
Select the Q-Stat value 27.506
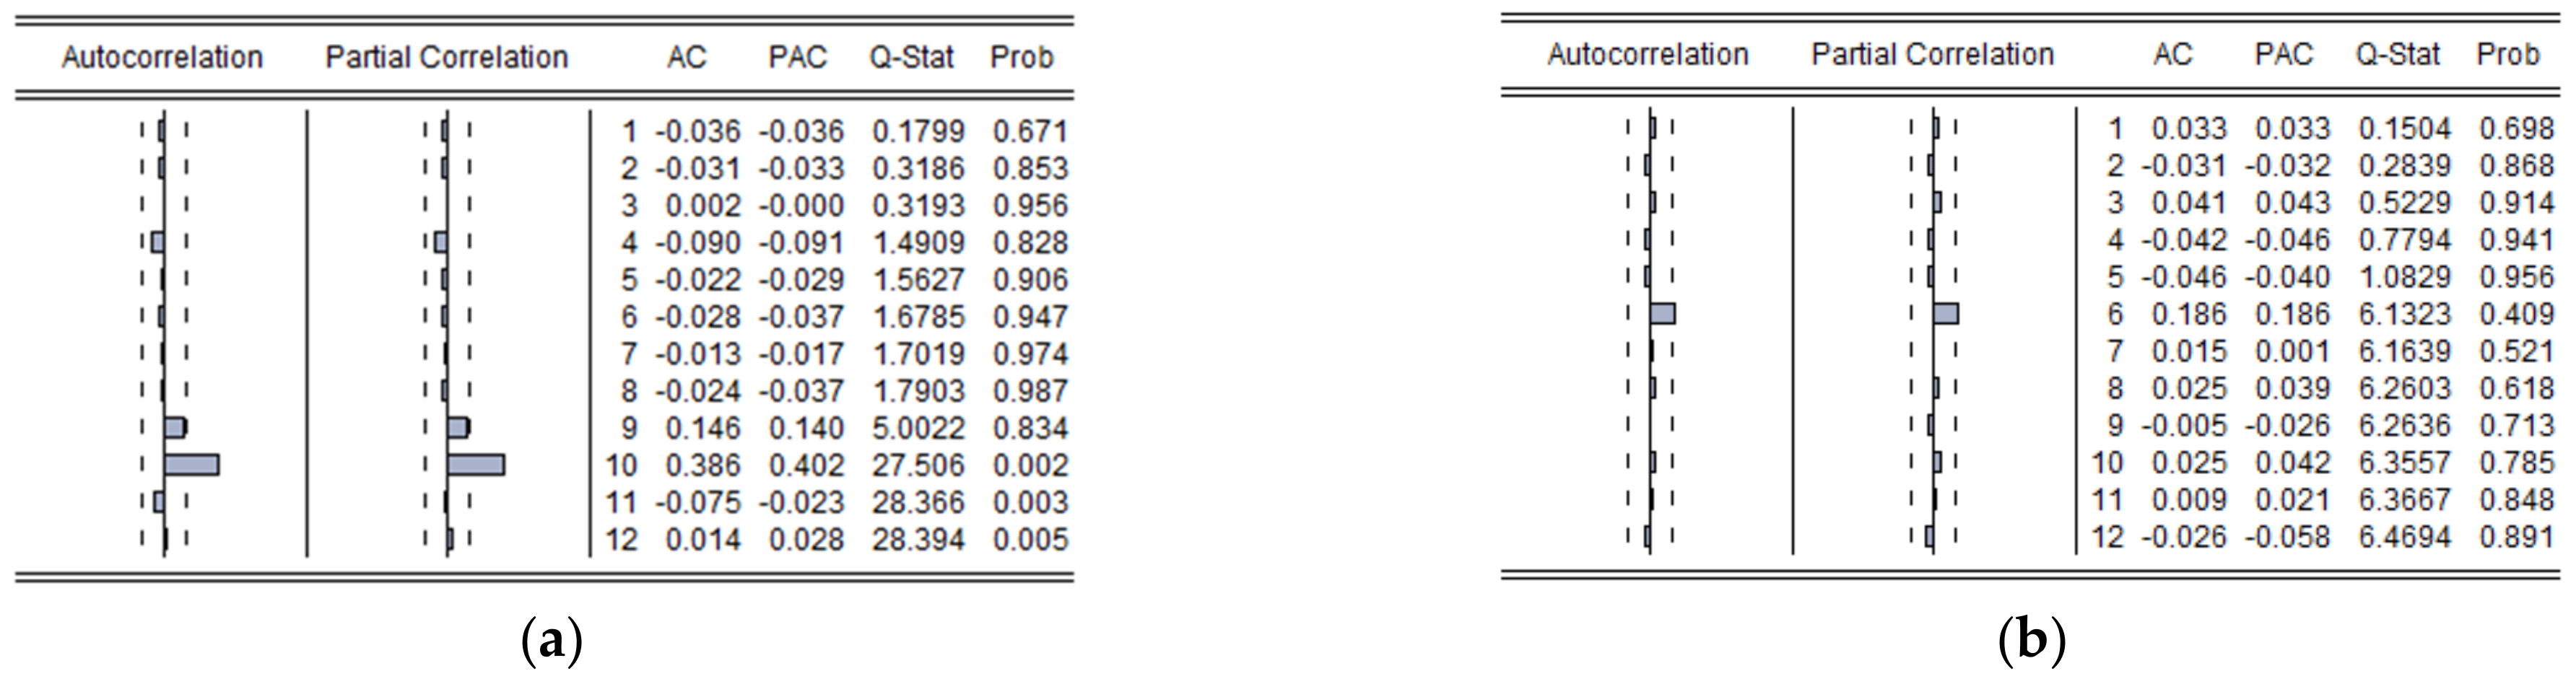click(x=918, y=465)
